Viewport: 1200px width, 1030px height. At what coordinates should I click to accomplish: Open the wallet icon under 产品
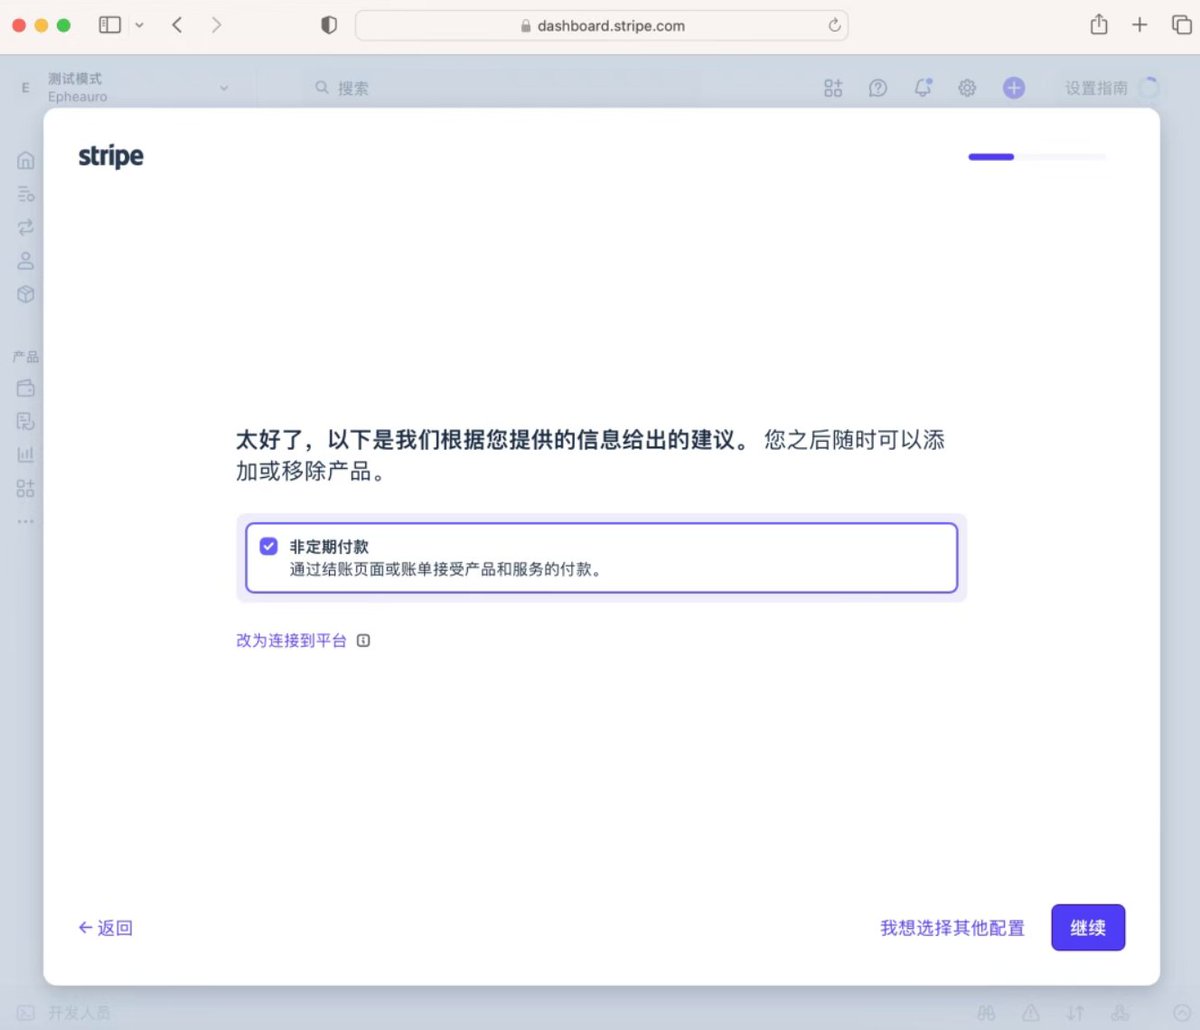point(26,388)
